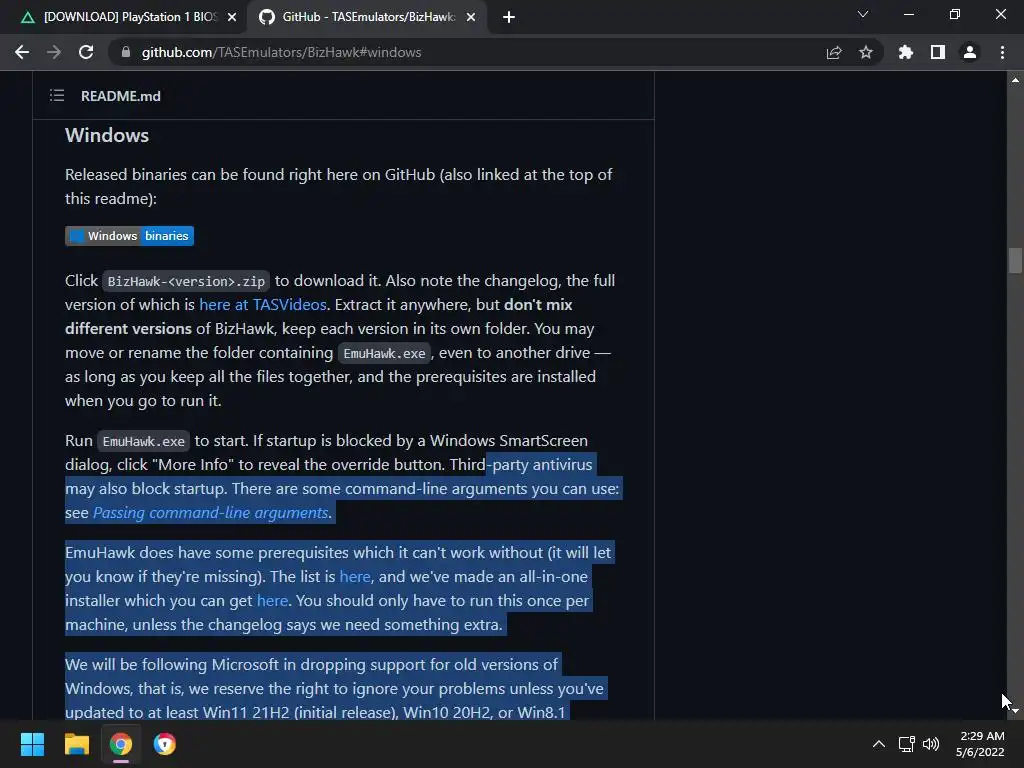Click the scrollbar down arrow
The height and width of the screenshot is (768, 1024).
click(x=1015, y=711)
